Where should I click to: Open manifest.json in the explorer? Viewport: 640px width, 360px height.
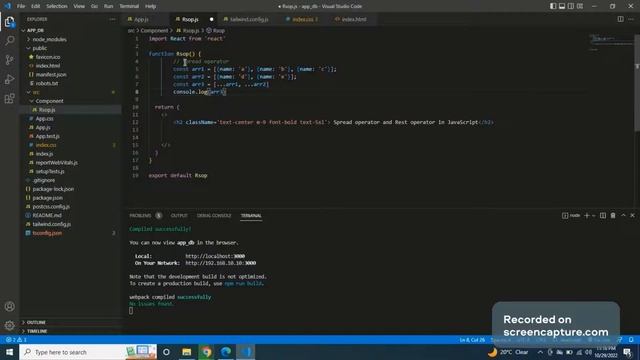coord(51,75)
